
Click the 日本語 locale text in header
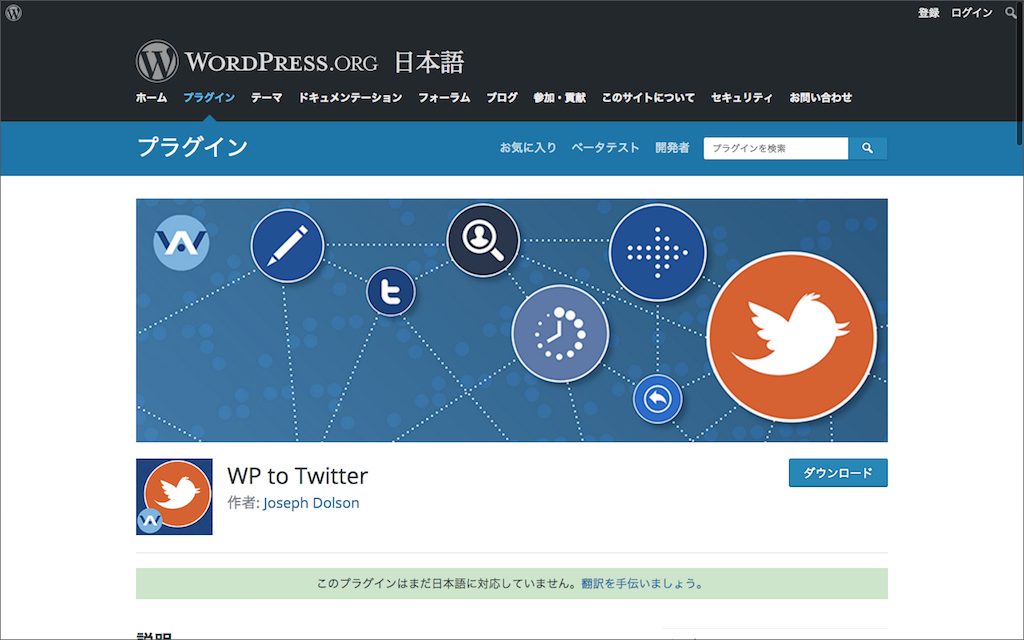[x=428, y=63]
